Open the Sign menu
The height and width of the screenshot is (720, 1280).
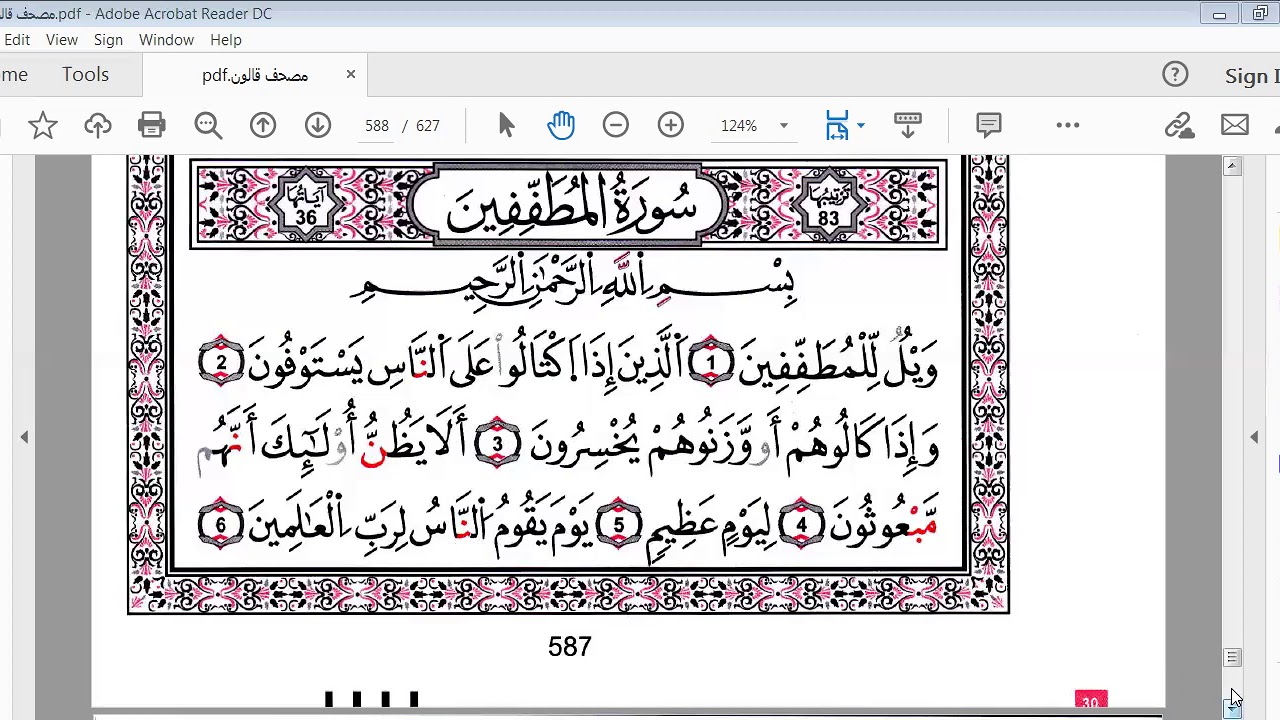pyautogui.click(x=108, y=40)
